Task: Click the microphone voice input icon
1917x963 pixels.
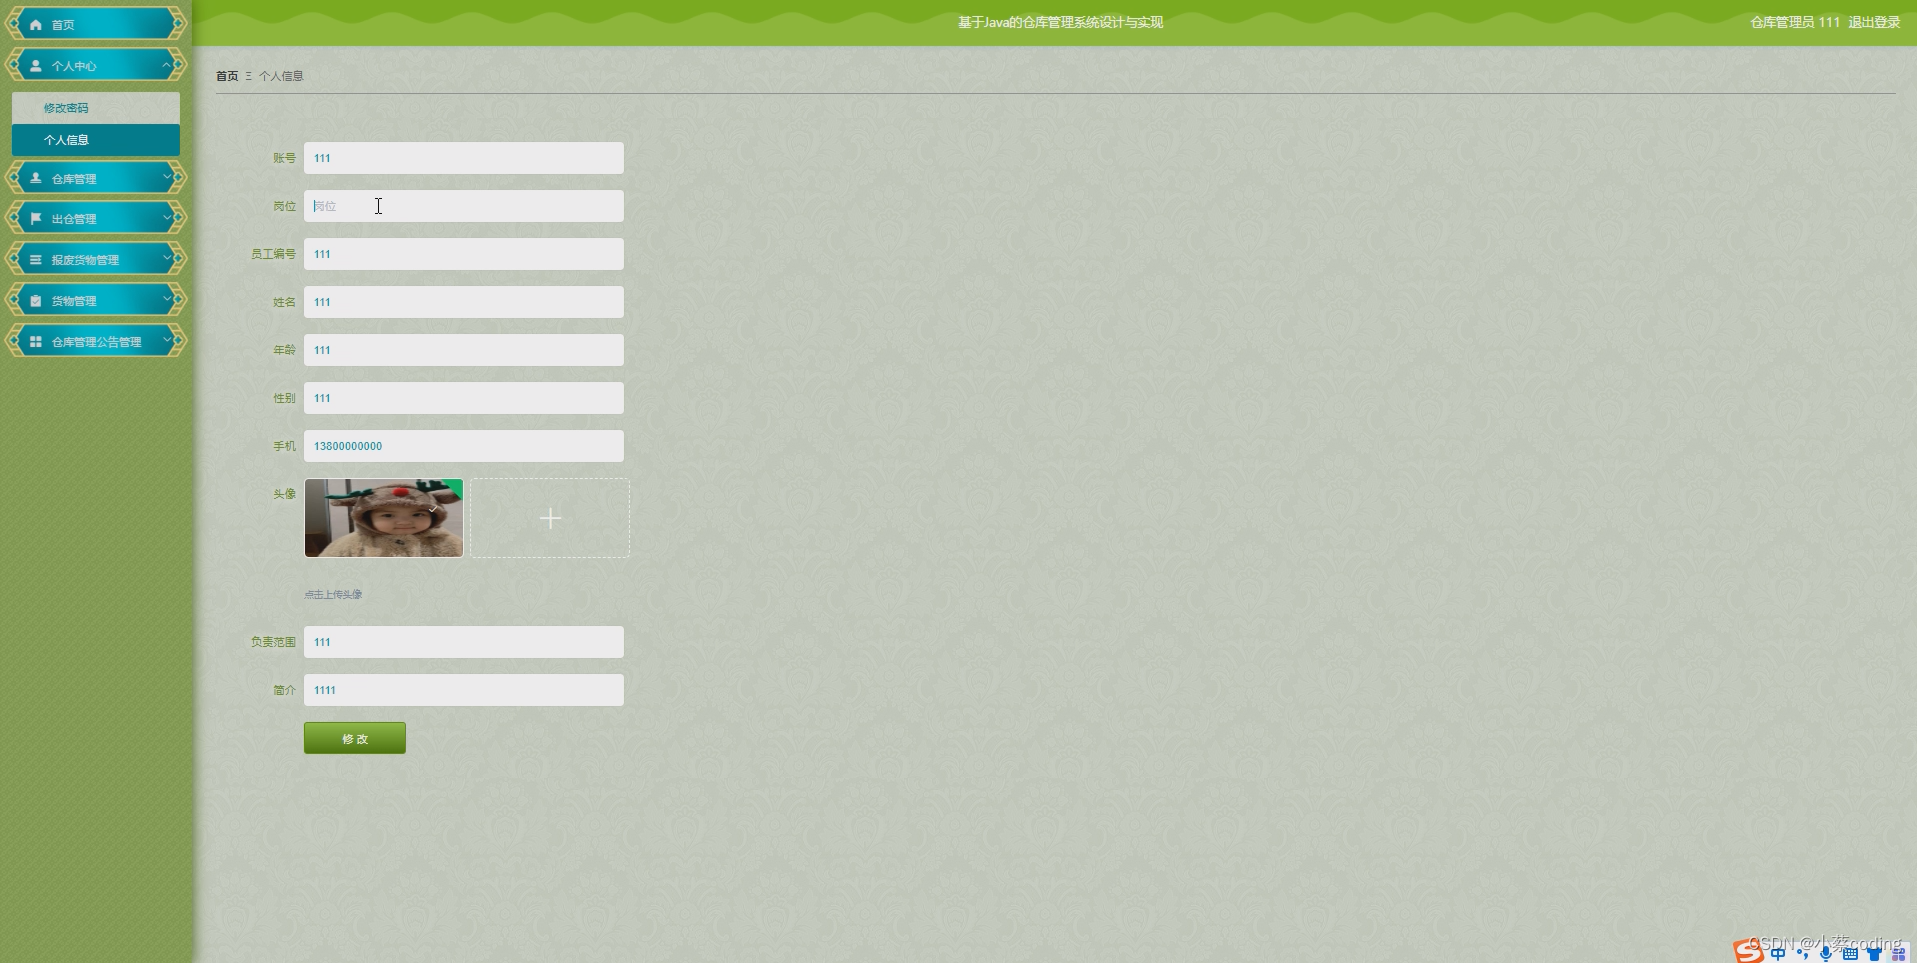Action: click(x=1826, y=953)
